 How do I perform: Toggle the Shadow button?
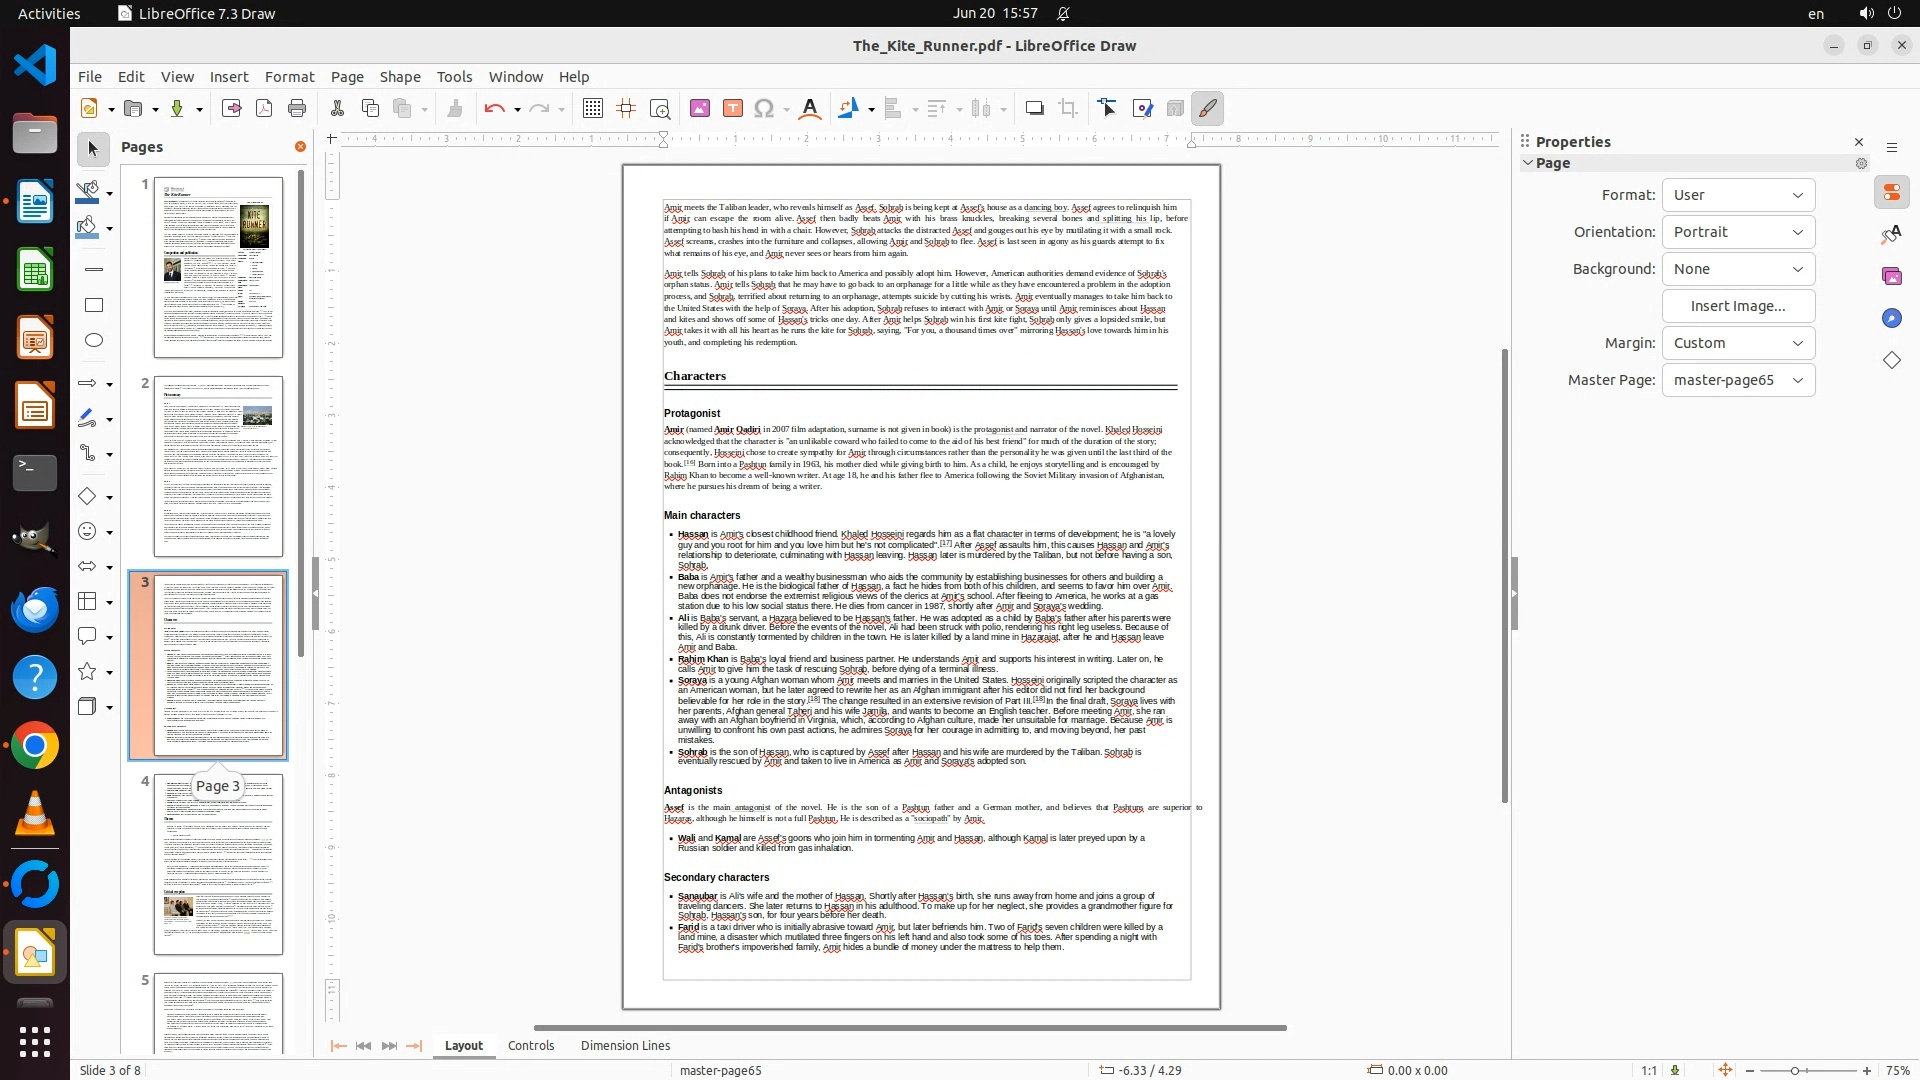click(1035, 108)
